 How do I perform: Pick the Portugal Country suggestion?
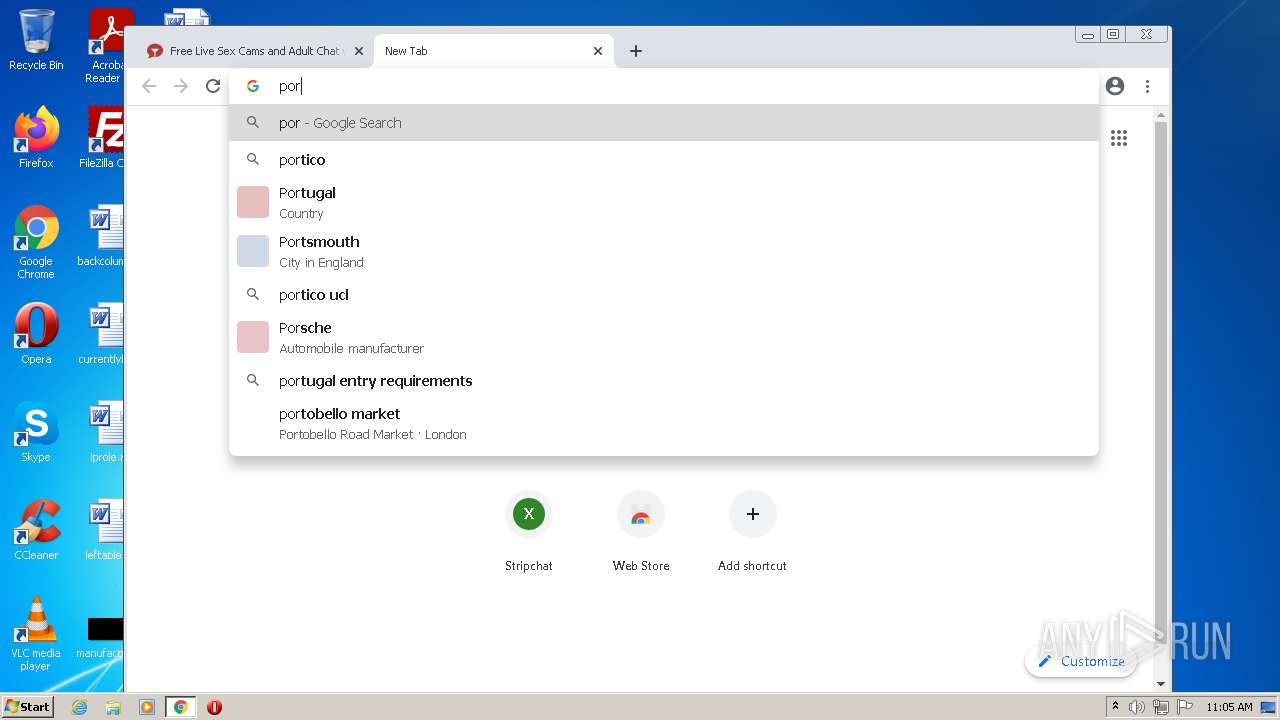pyautogui.click(x=664, y=202)
